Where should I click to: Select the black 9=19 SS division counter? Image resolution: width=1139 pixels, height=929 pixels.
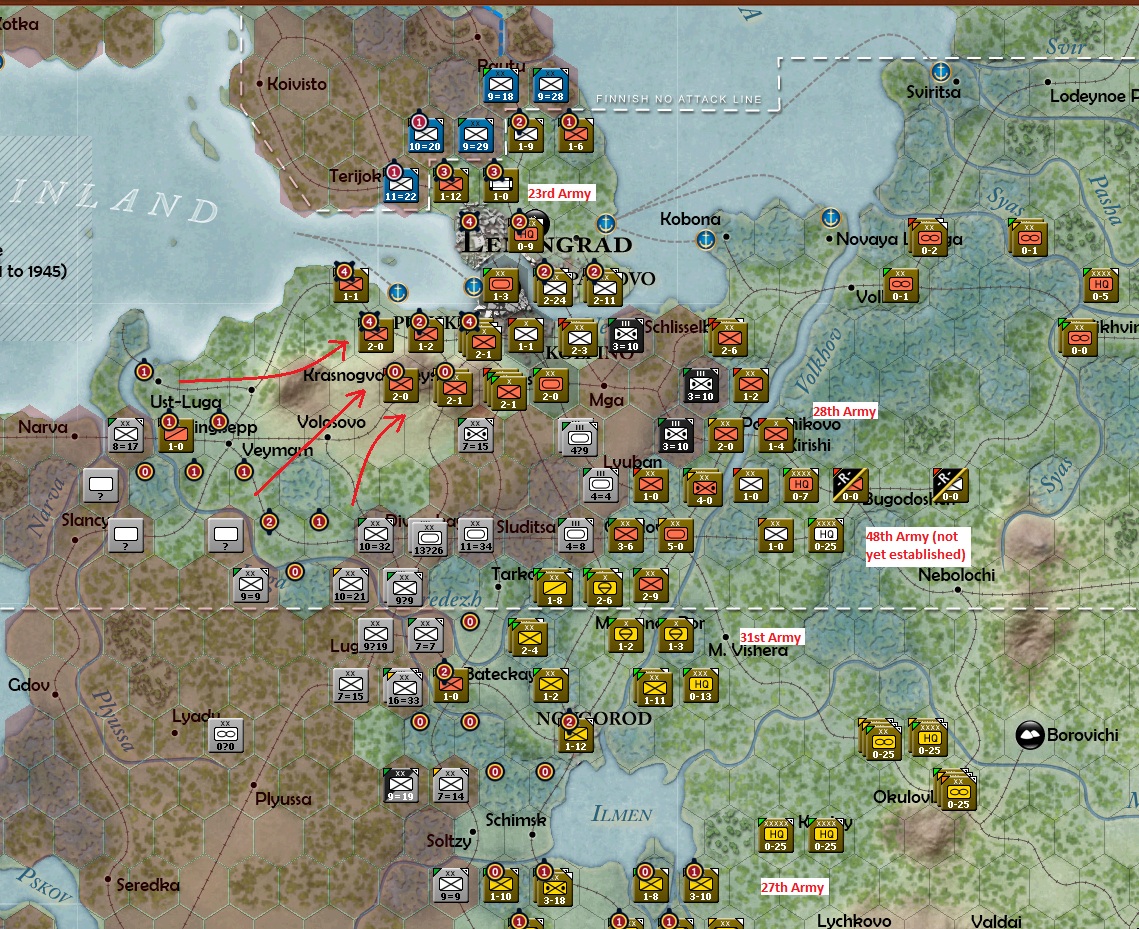(x=400, y=785)
